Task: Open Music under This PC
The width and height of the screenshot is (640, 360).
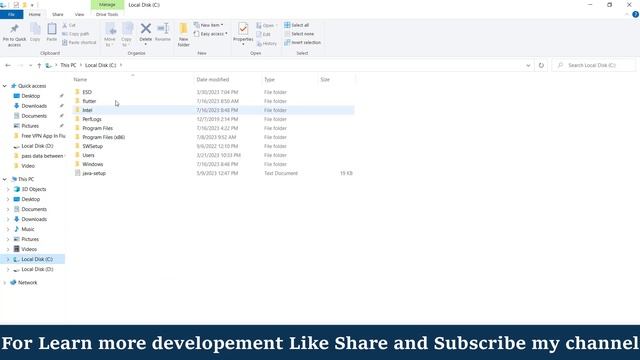Action: (x=28, y=229)
